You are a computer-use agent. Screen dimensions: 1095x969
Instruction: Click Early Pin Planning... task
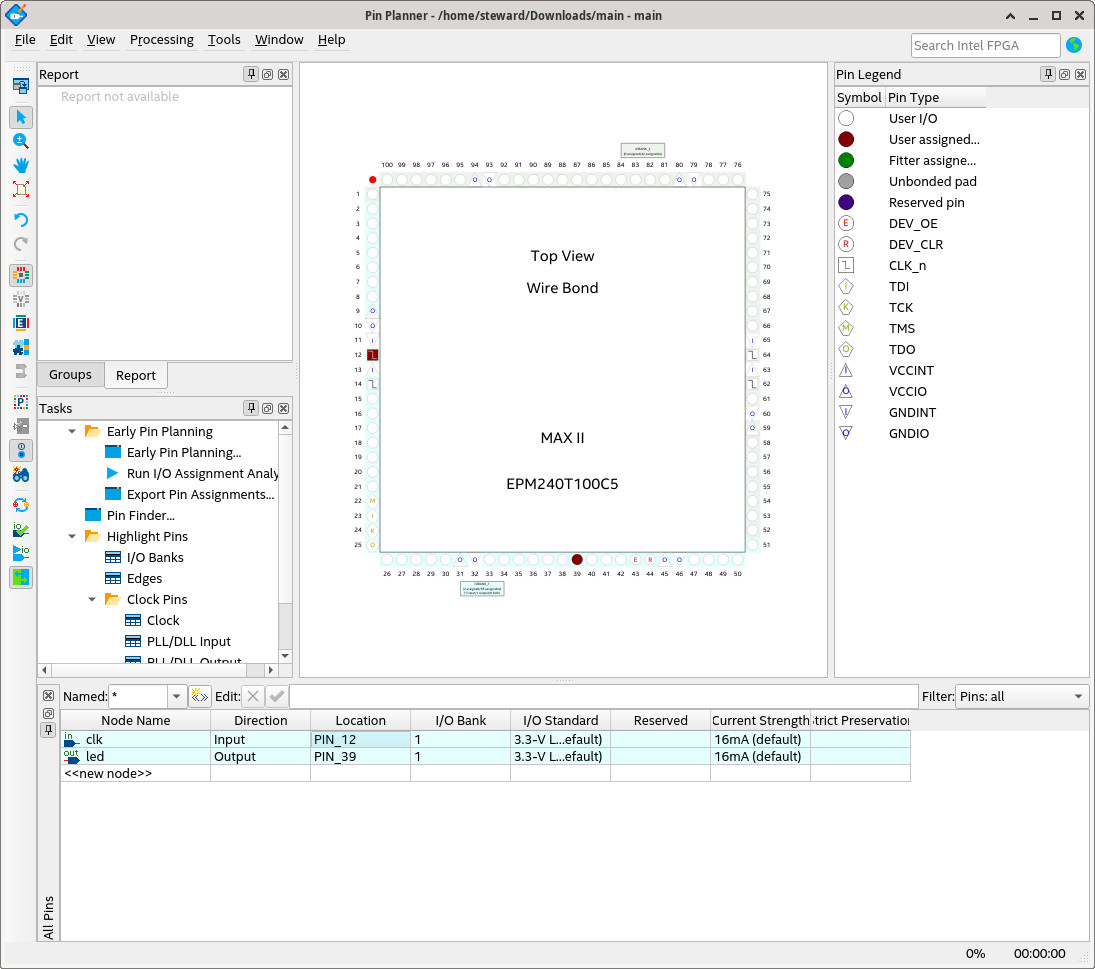(x=184, y=452)
